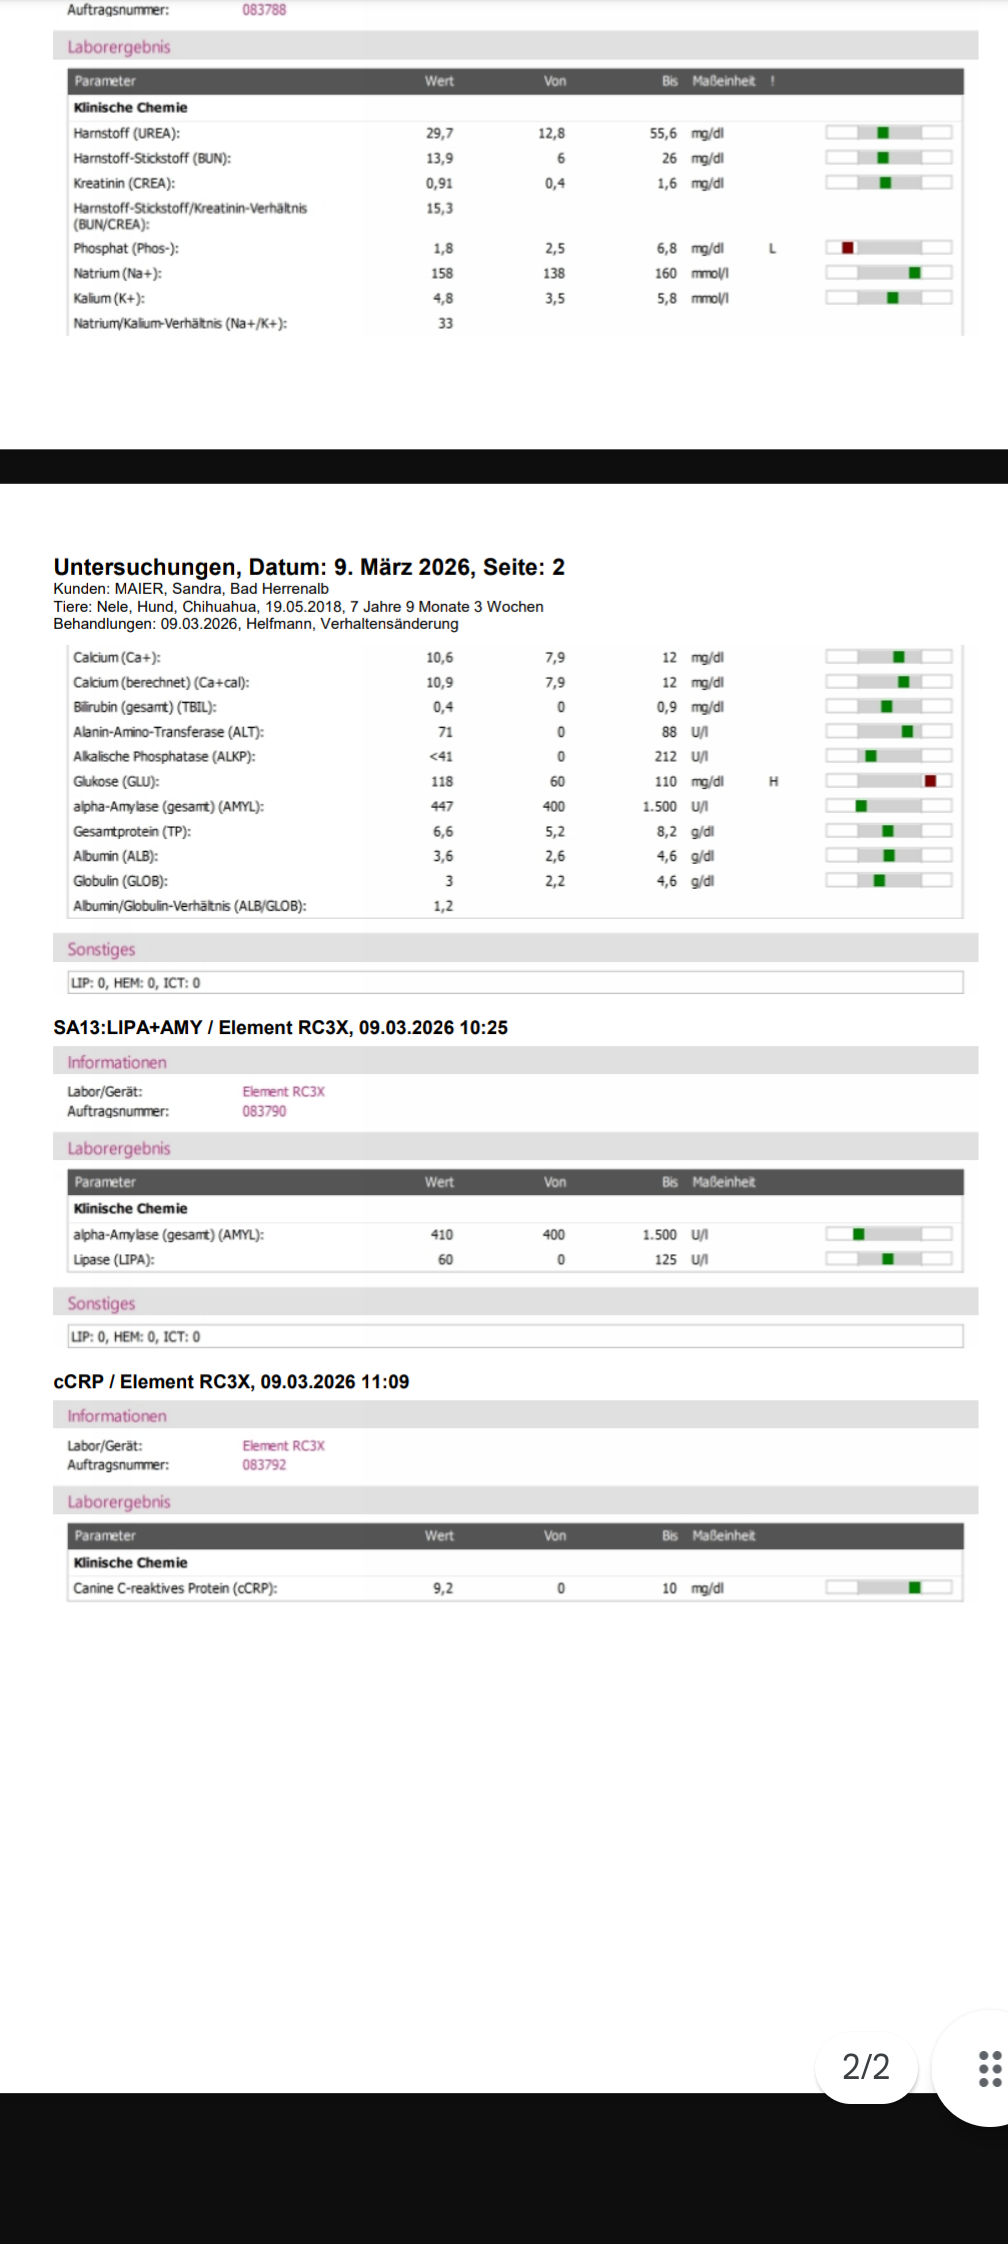Click the red Glukose range indicator
The width and height of the screenshot is (1008, 2244).
point(930,781)
